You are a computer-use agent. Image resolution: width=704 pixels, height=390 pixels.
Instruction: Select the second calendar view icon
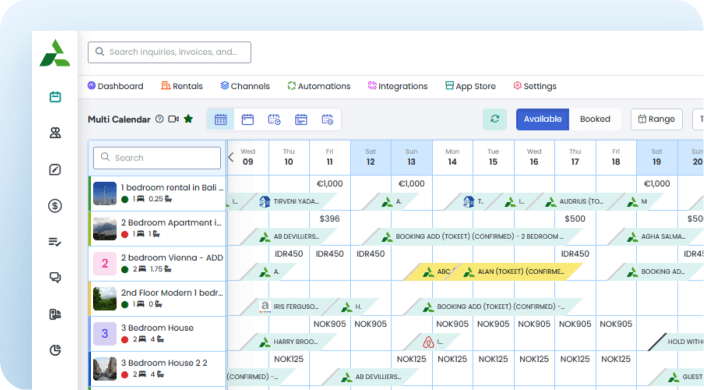click(x=247, y=119)
